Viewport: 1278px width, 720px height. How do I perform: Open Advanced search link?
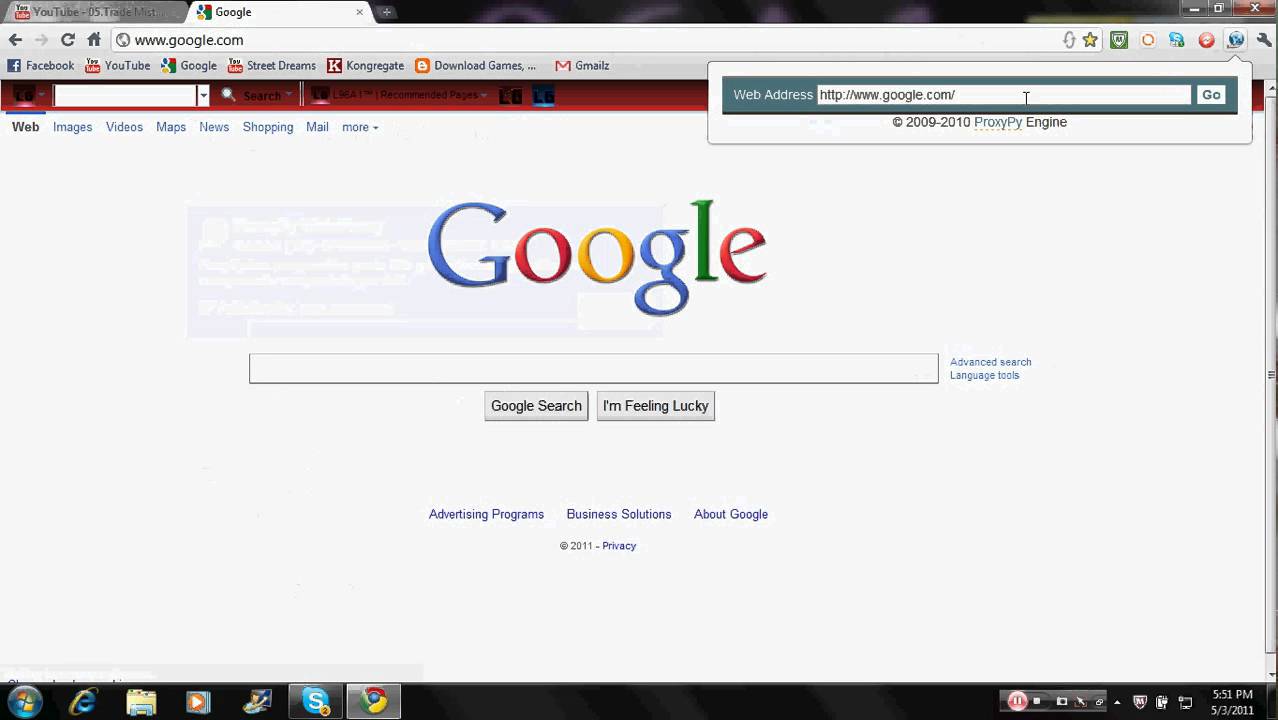pos(990,362)
